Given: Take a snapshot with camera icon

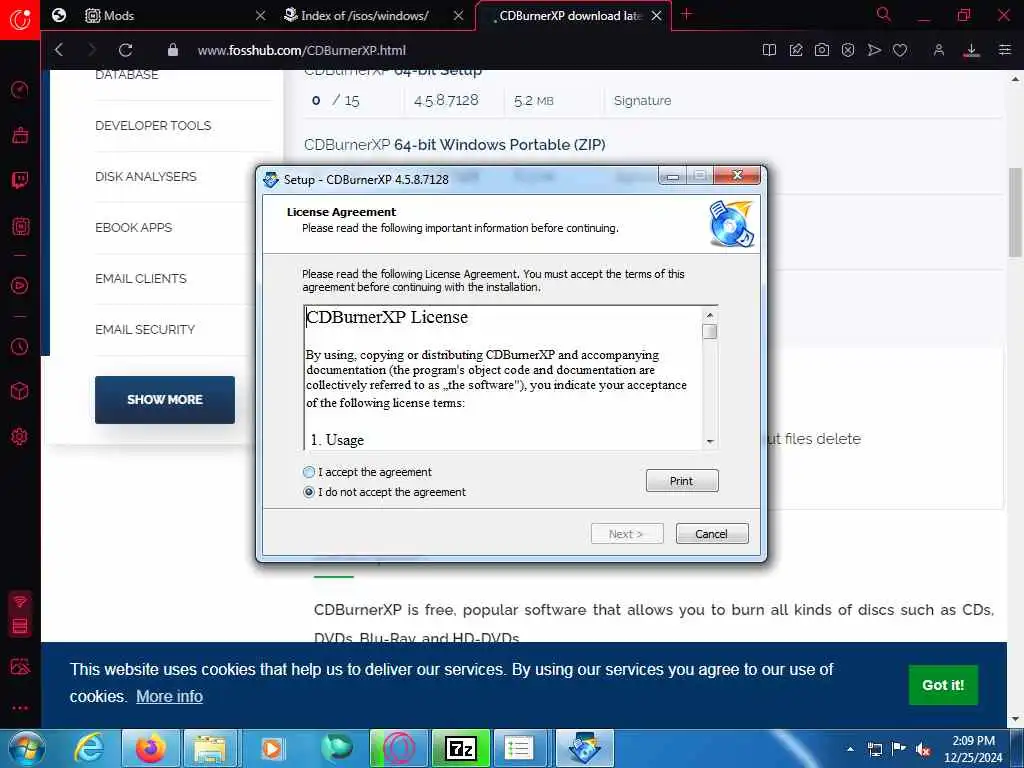Looking at the screenshot, I should [822, 50].
